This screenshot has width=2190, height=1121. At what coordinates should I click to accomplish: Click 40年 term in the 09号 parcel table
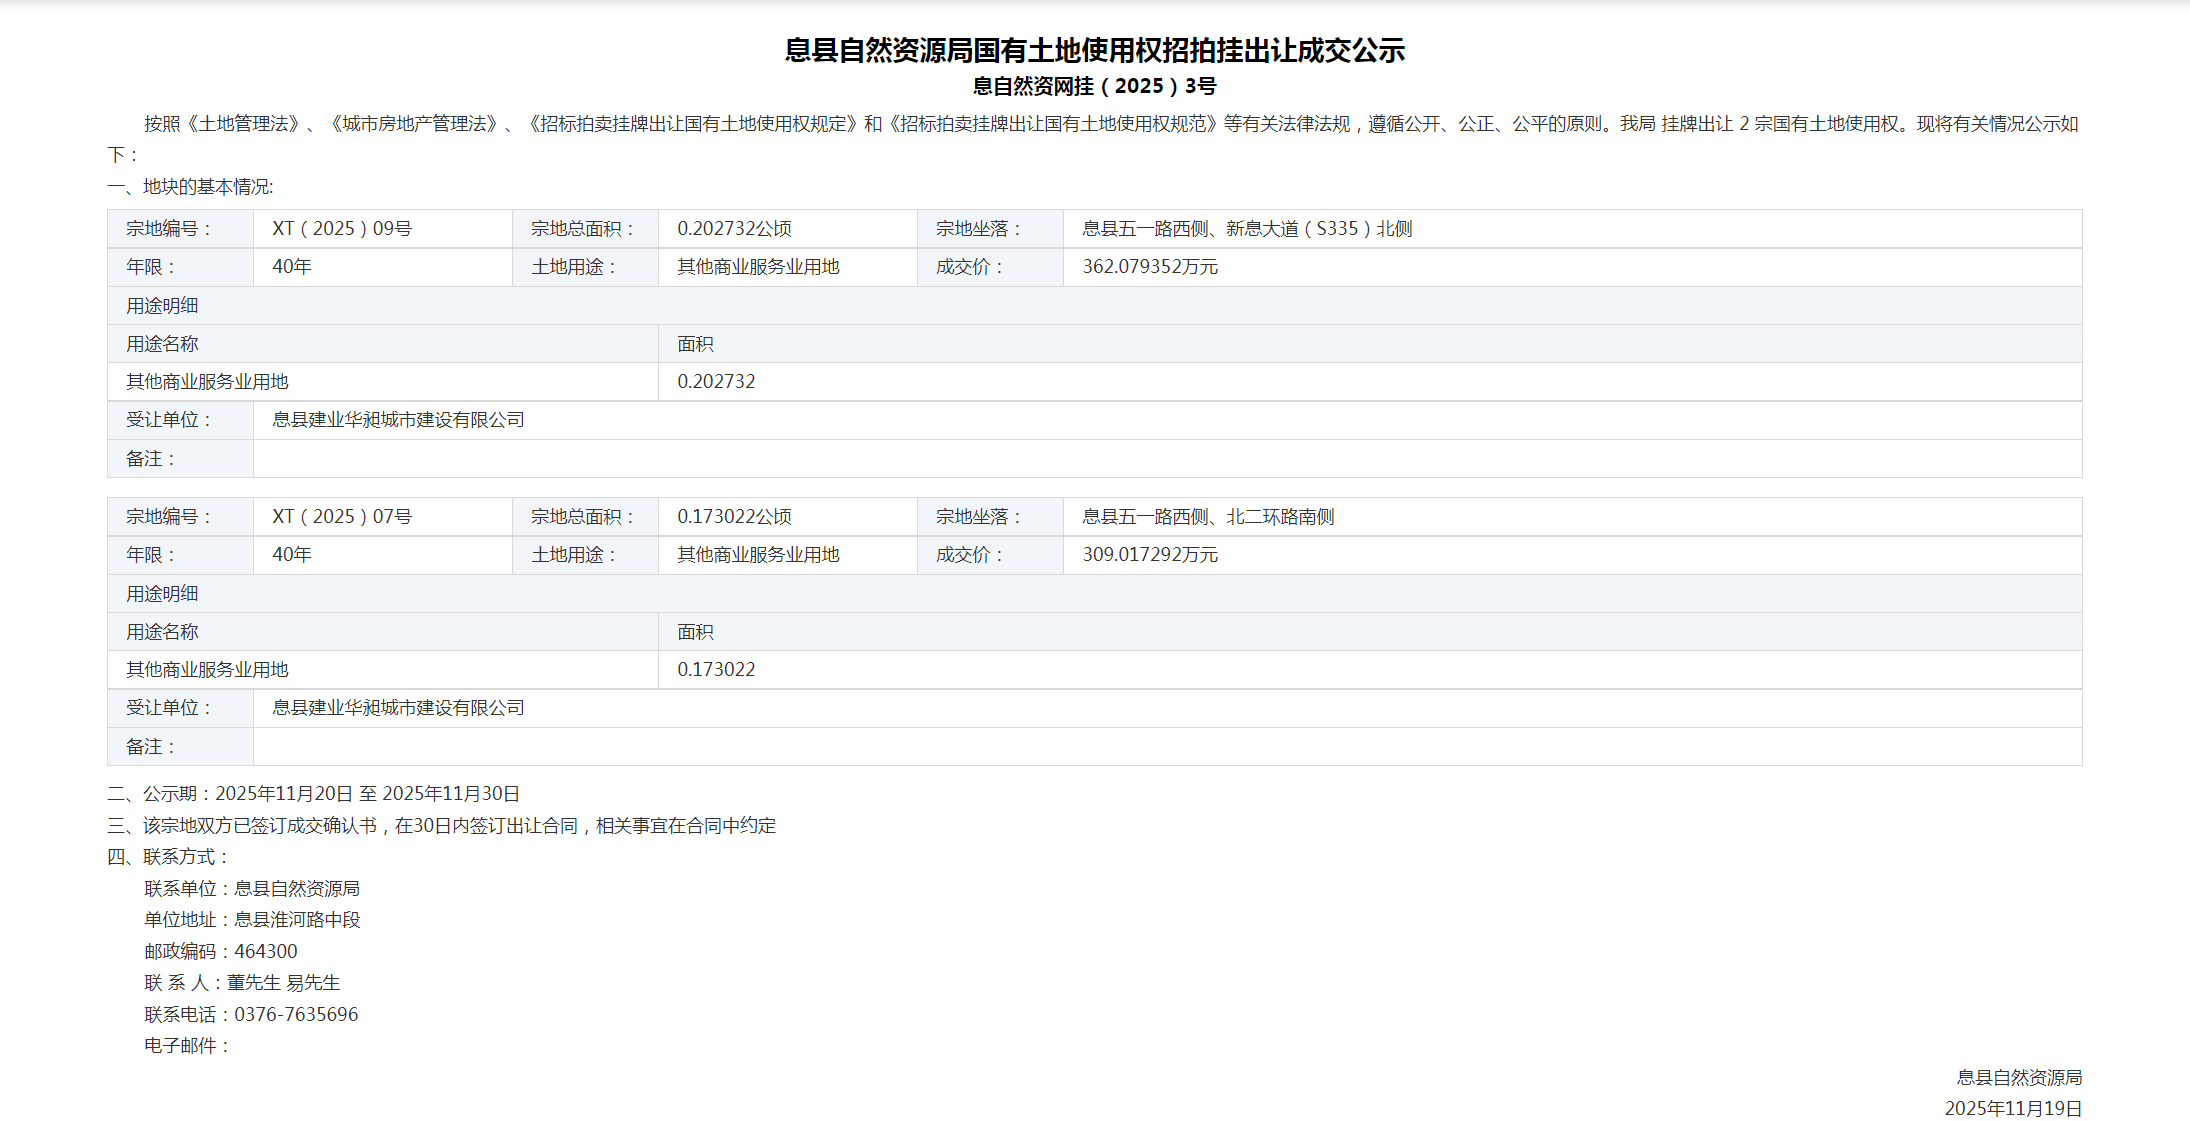(x=292, y=267)
